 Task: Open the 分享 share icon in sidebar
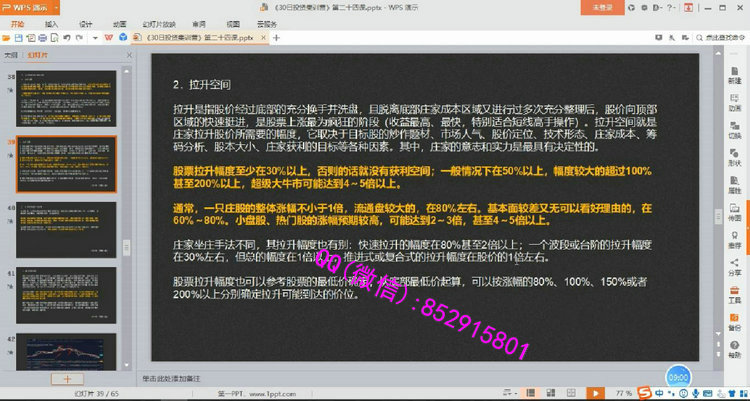coord(734,267)
